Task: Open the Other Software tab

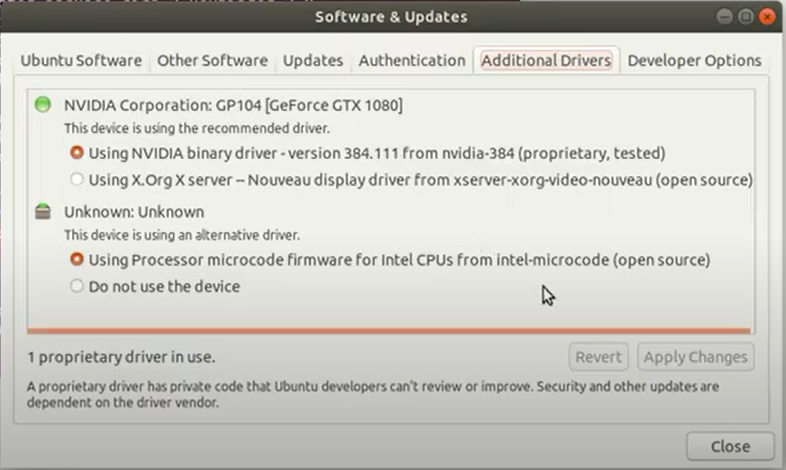Action: [x=213, y=61]
